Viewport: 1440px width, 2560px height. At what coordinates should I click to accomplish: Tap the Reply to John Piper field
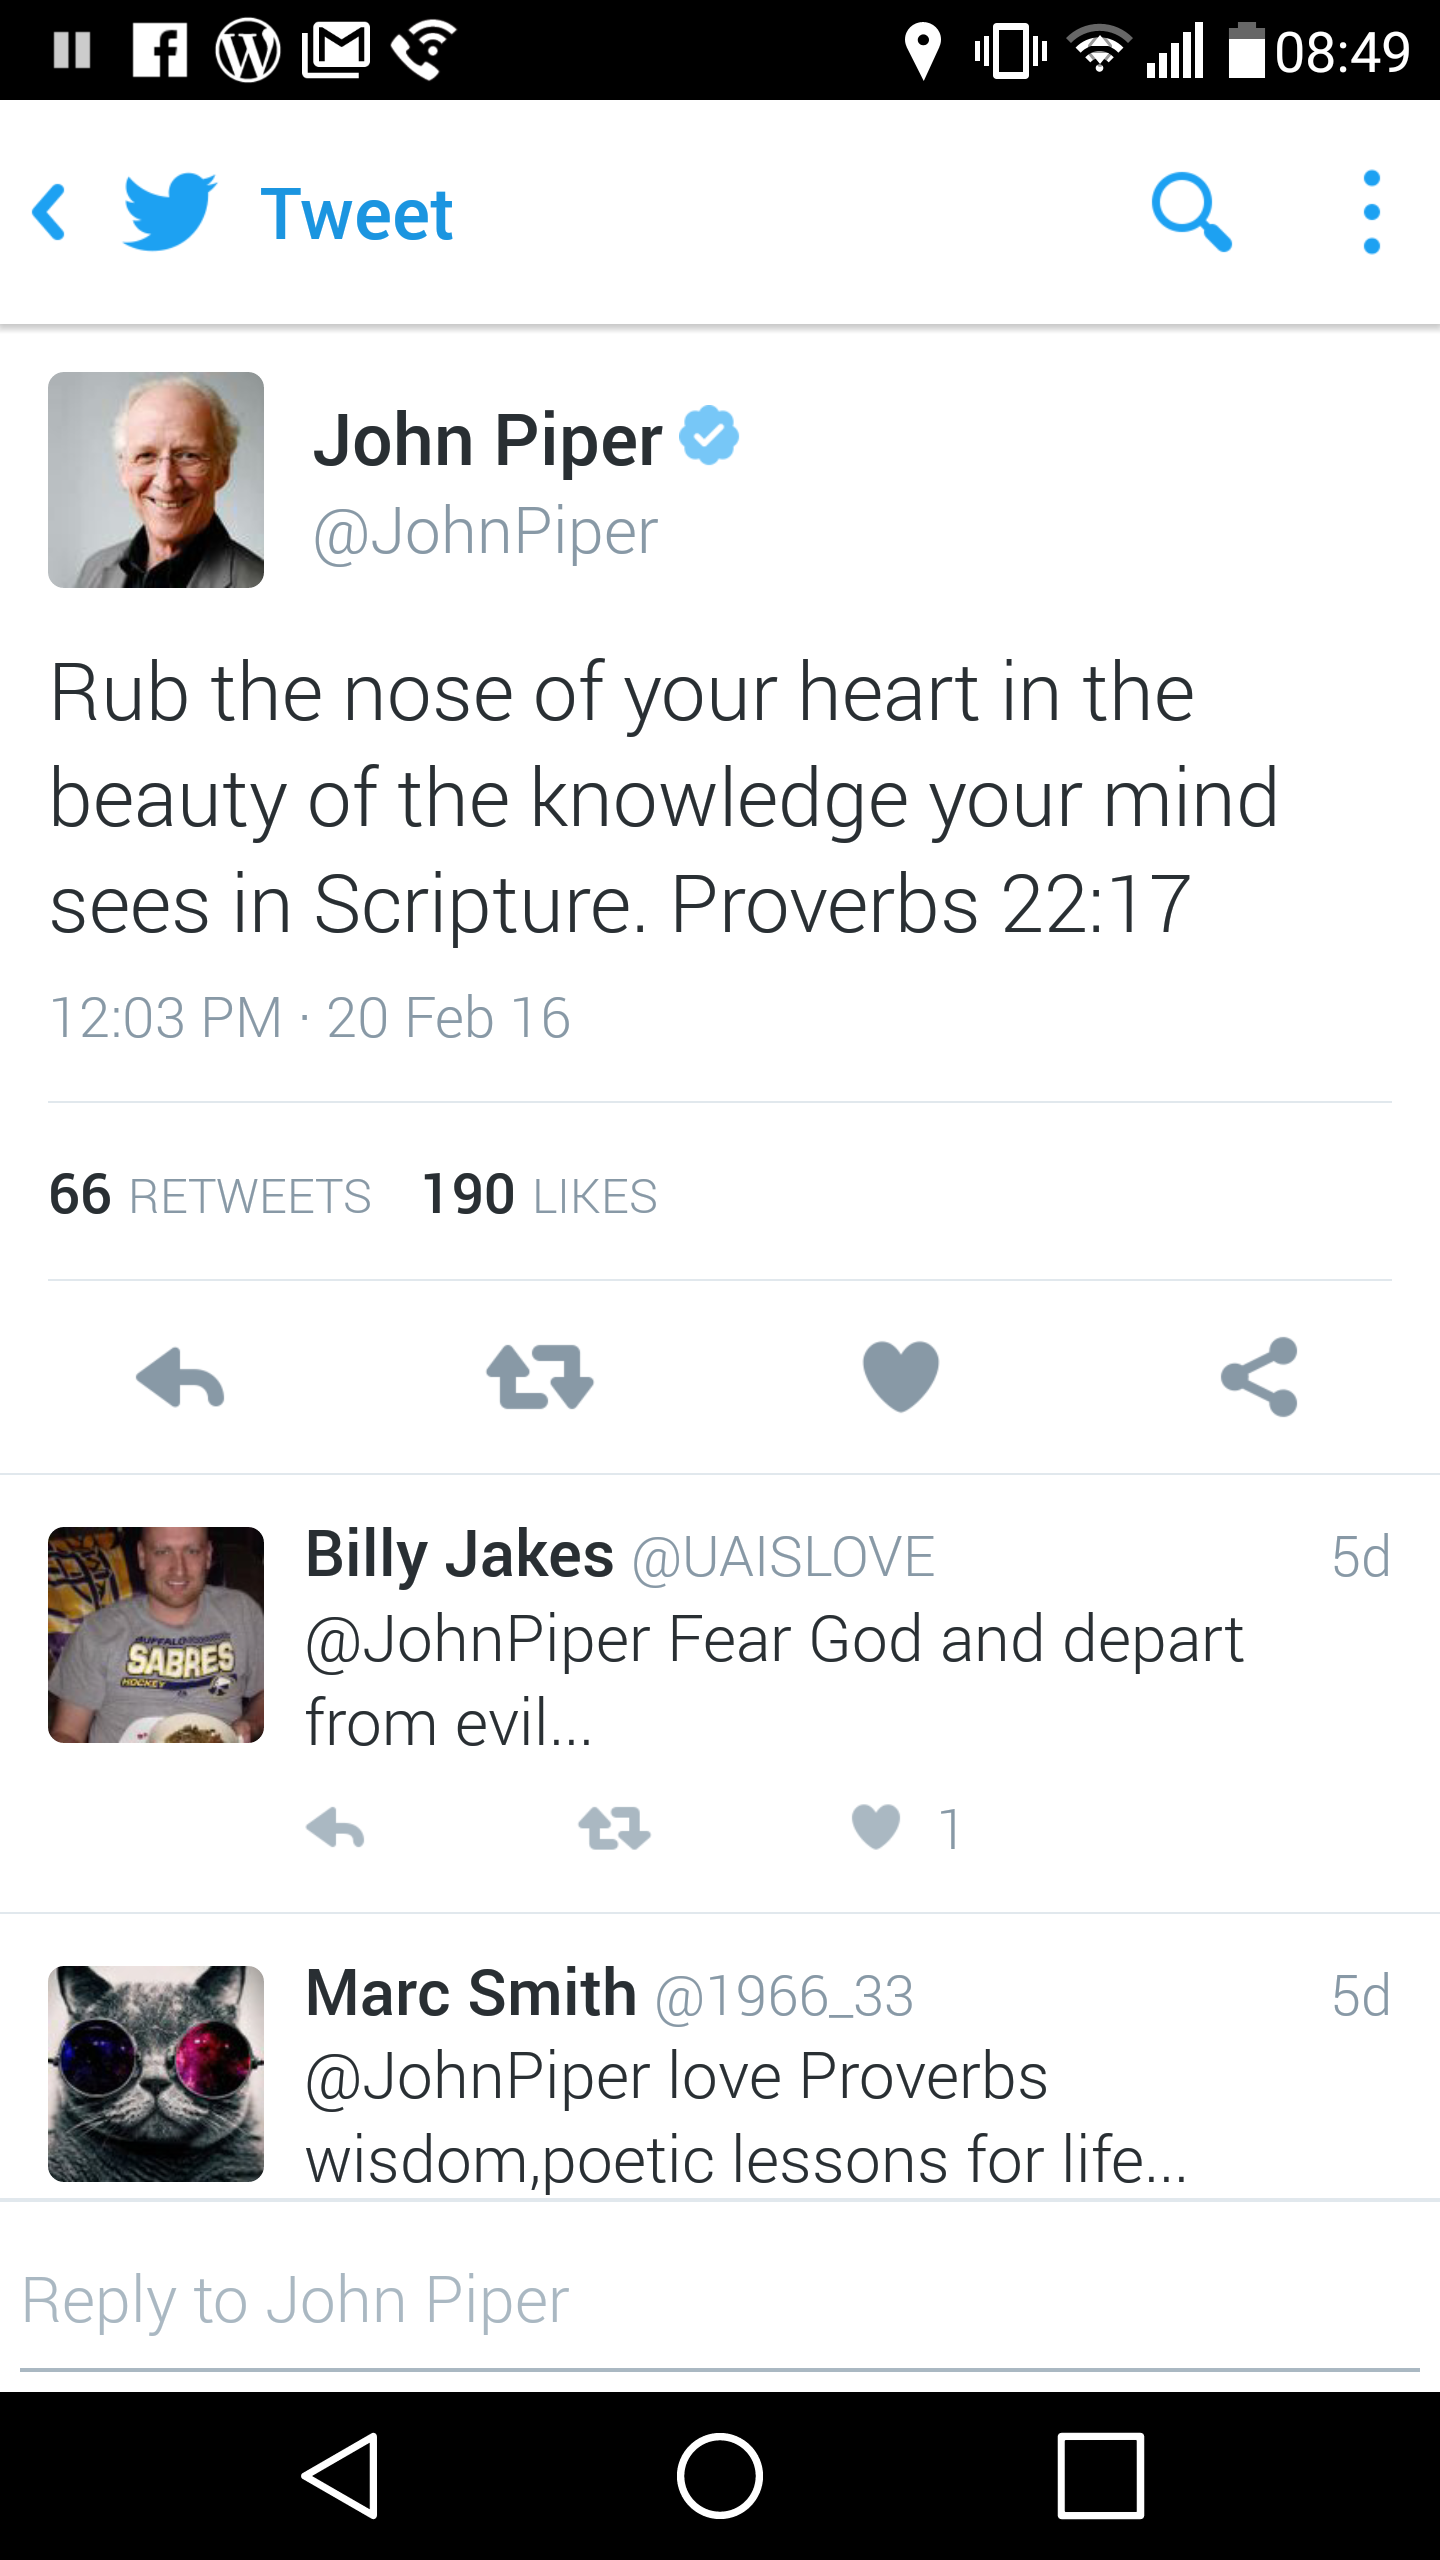coord(720,2300)
